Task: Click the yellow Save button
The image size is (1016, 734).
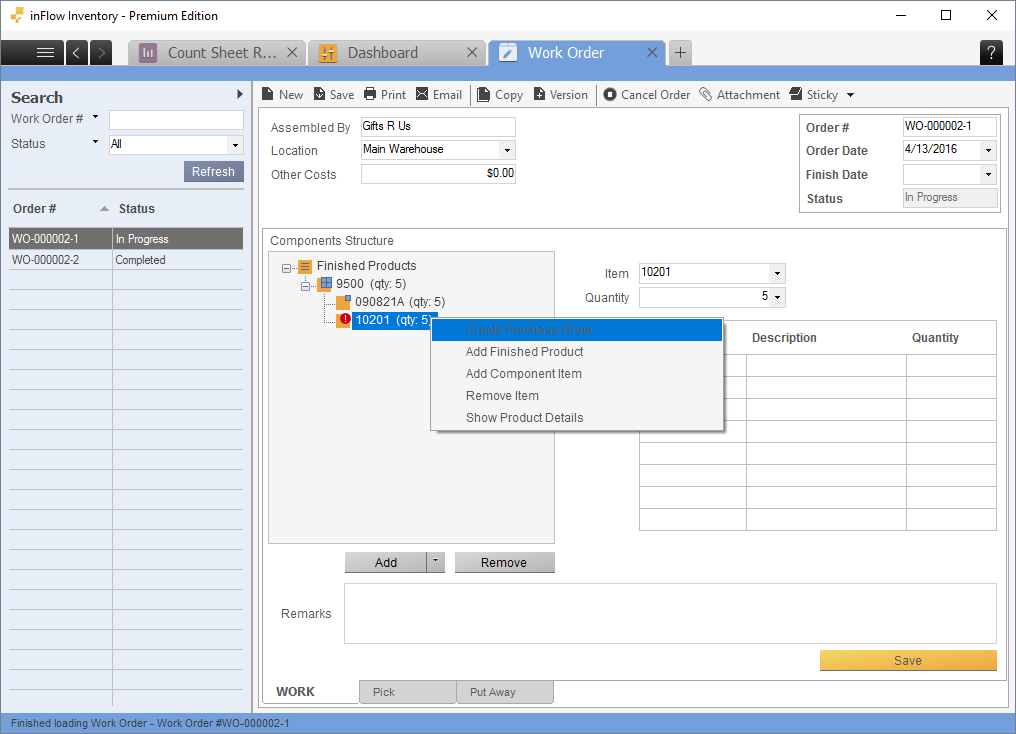Action: click(x=908, y=660)
